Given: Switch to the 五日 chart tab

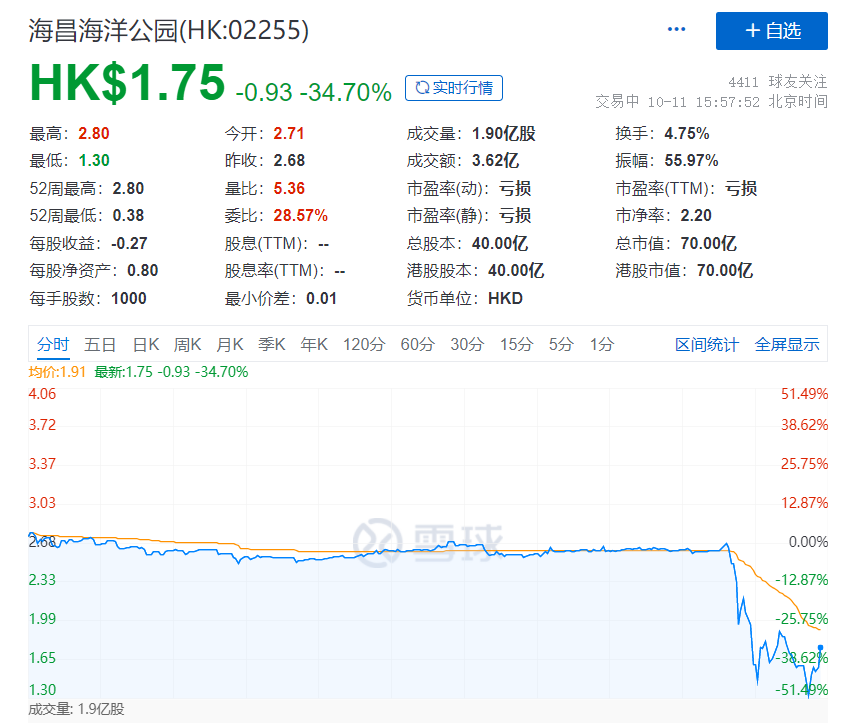Looking at the screenshot, I should (x=101, y=343).
